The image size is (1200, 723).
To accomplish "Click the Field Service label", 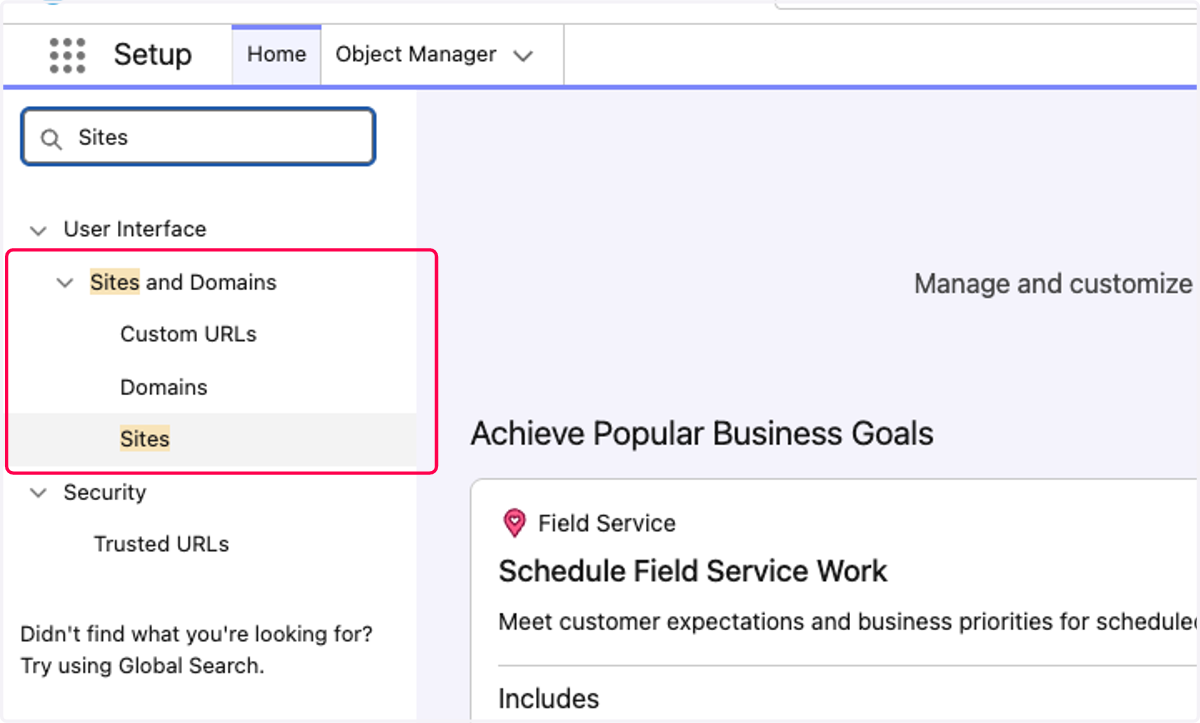I will [607, 523].
